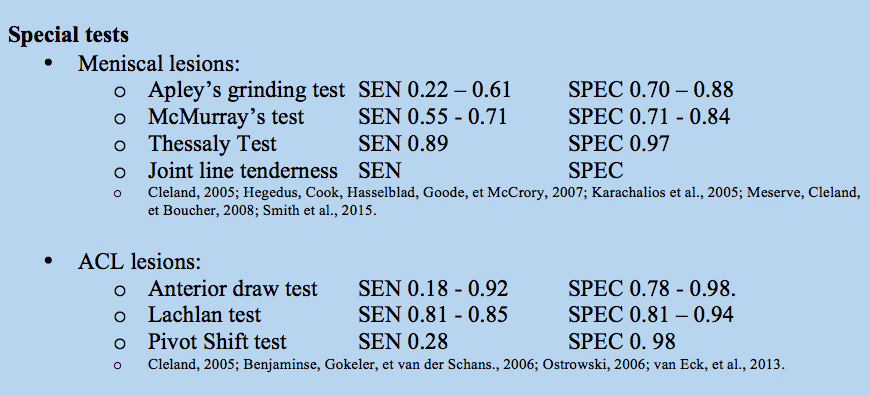Click the 'ACL lesions:' bullet text
Viewport: 870px width, 396px height.
pyautogui.click(x=139, y=262)
